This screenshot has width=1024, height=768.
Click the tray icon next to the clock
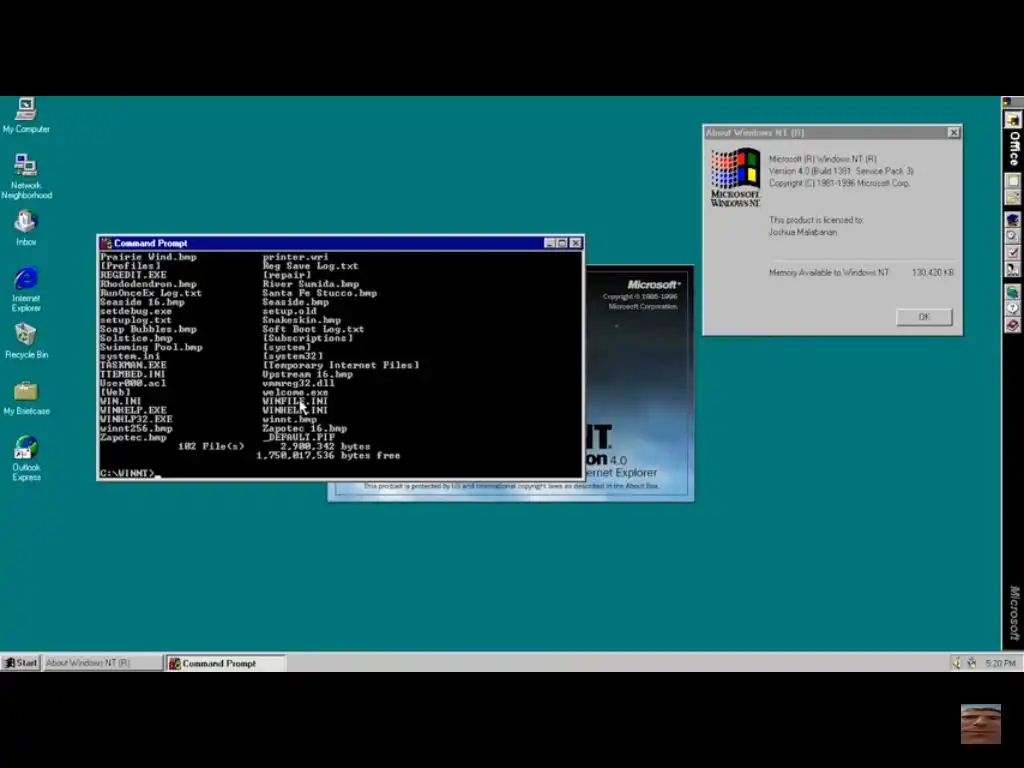coord(972,663)
